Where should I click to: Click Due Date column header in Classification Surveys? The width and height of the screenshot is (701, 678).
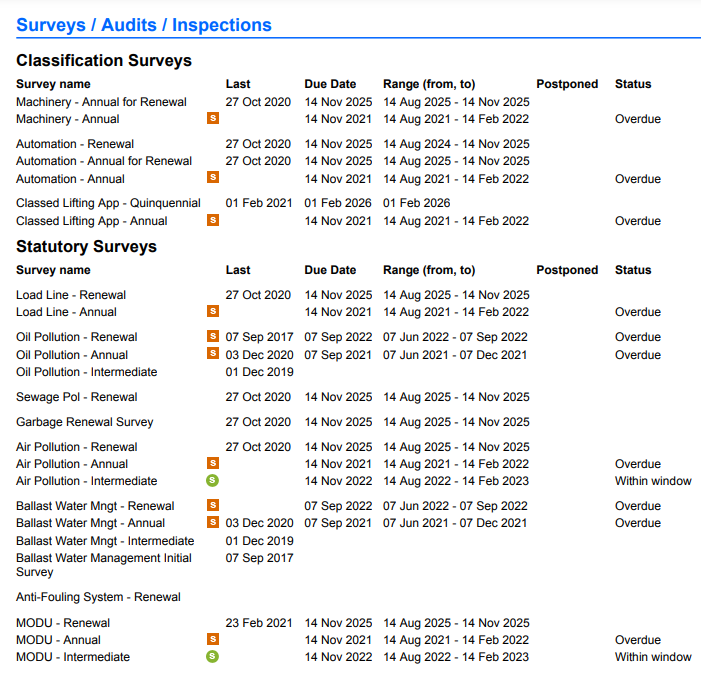click(330, 84)
